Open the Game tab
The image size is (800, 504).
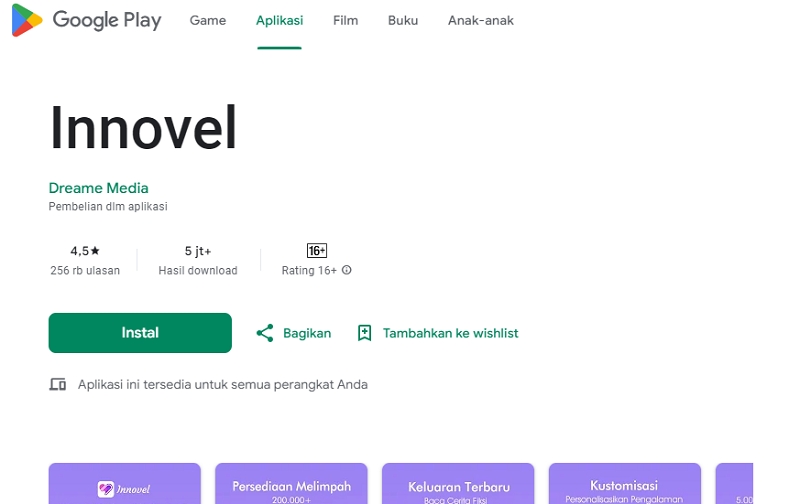click(208, 20)
